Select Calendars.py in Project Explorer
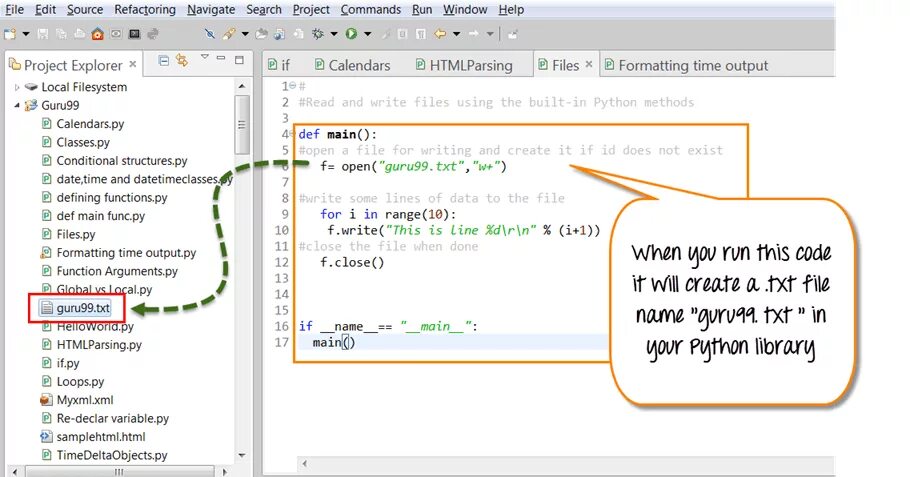The height and width of the screenshot is (477, 910). click(82, 124)
